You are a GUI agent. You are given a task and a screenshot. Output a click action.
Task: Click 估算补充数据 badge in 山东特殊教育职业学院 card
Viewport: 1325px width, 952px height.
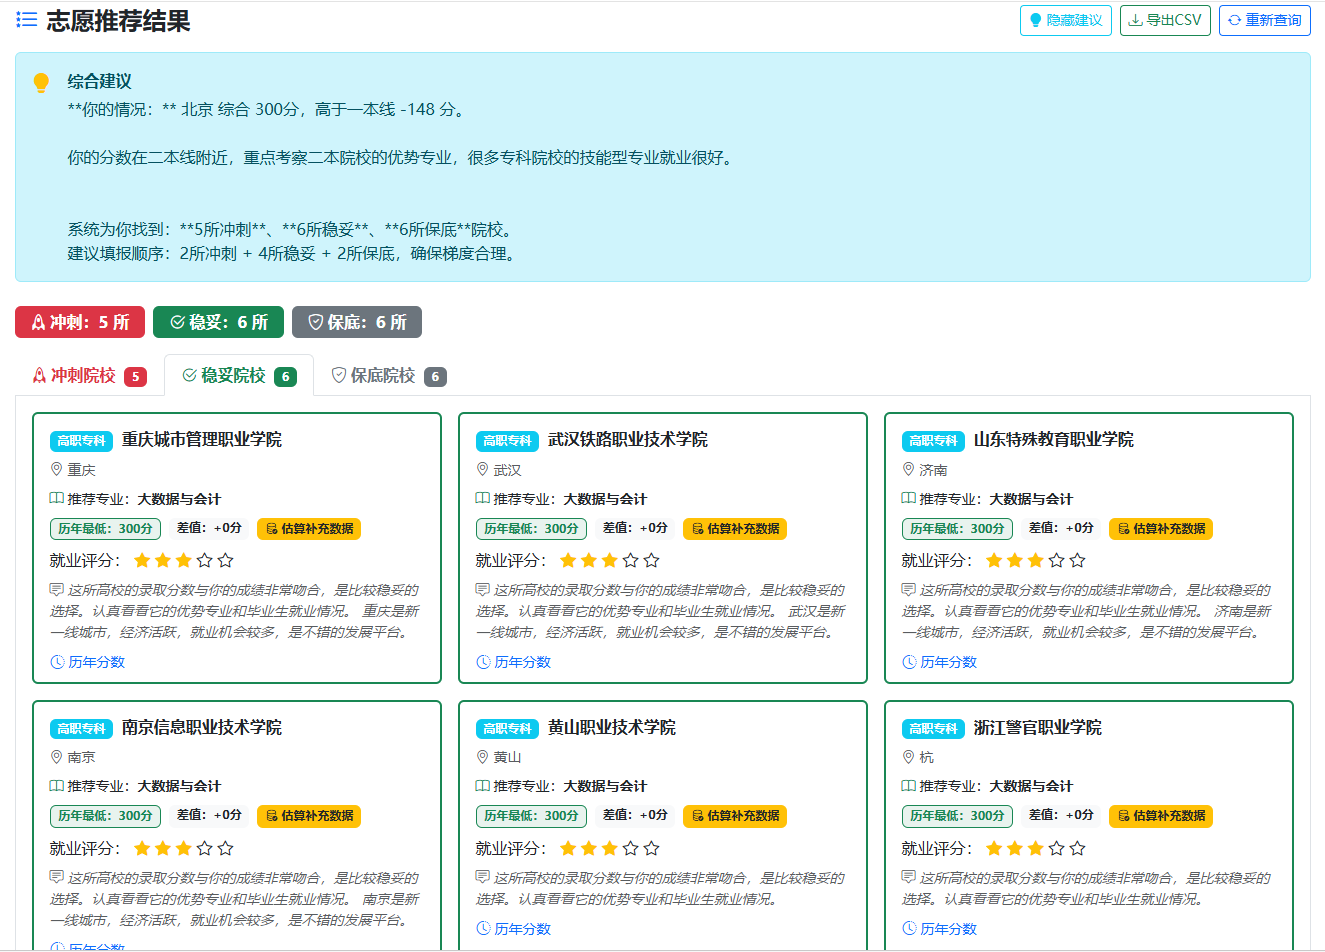[x=1161, y=529]
